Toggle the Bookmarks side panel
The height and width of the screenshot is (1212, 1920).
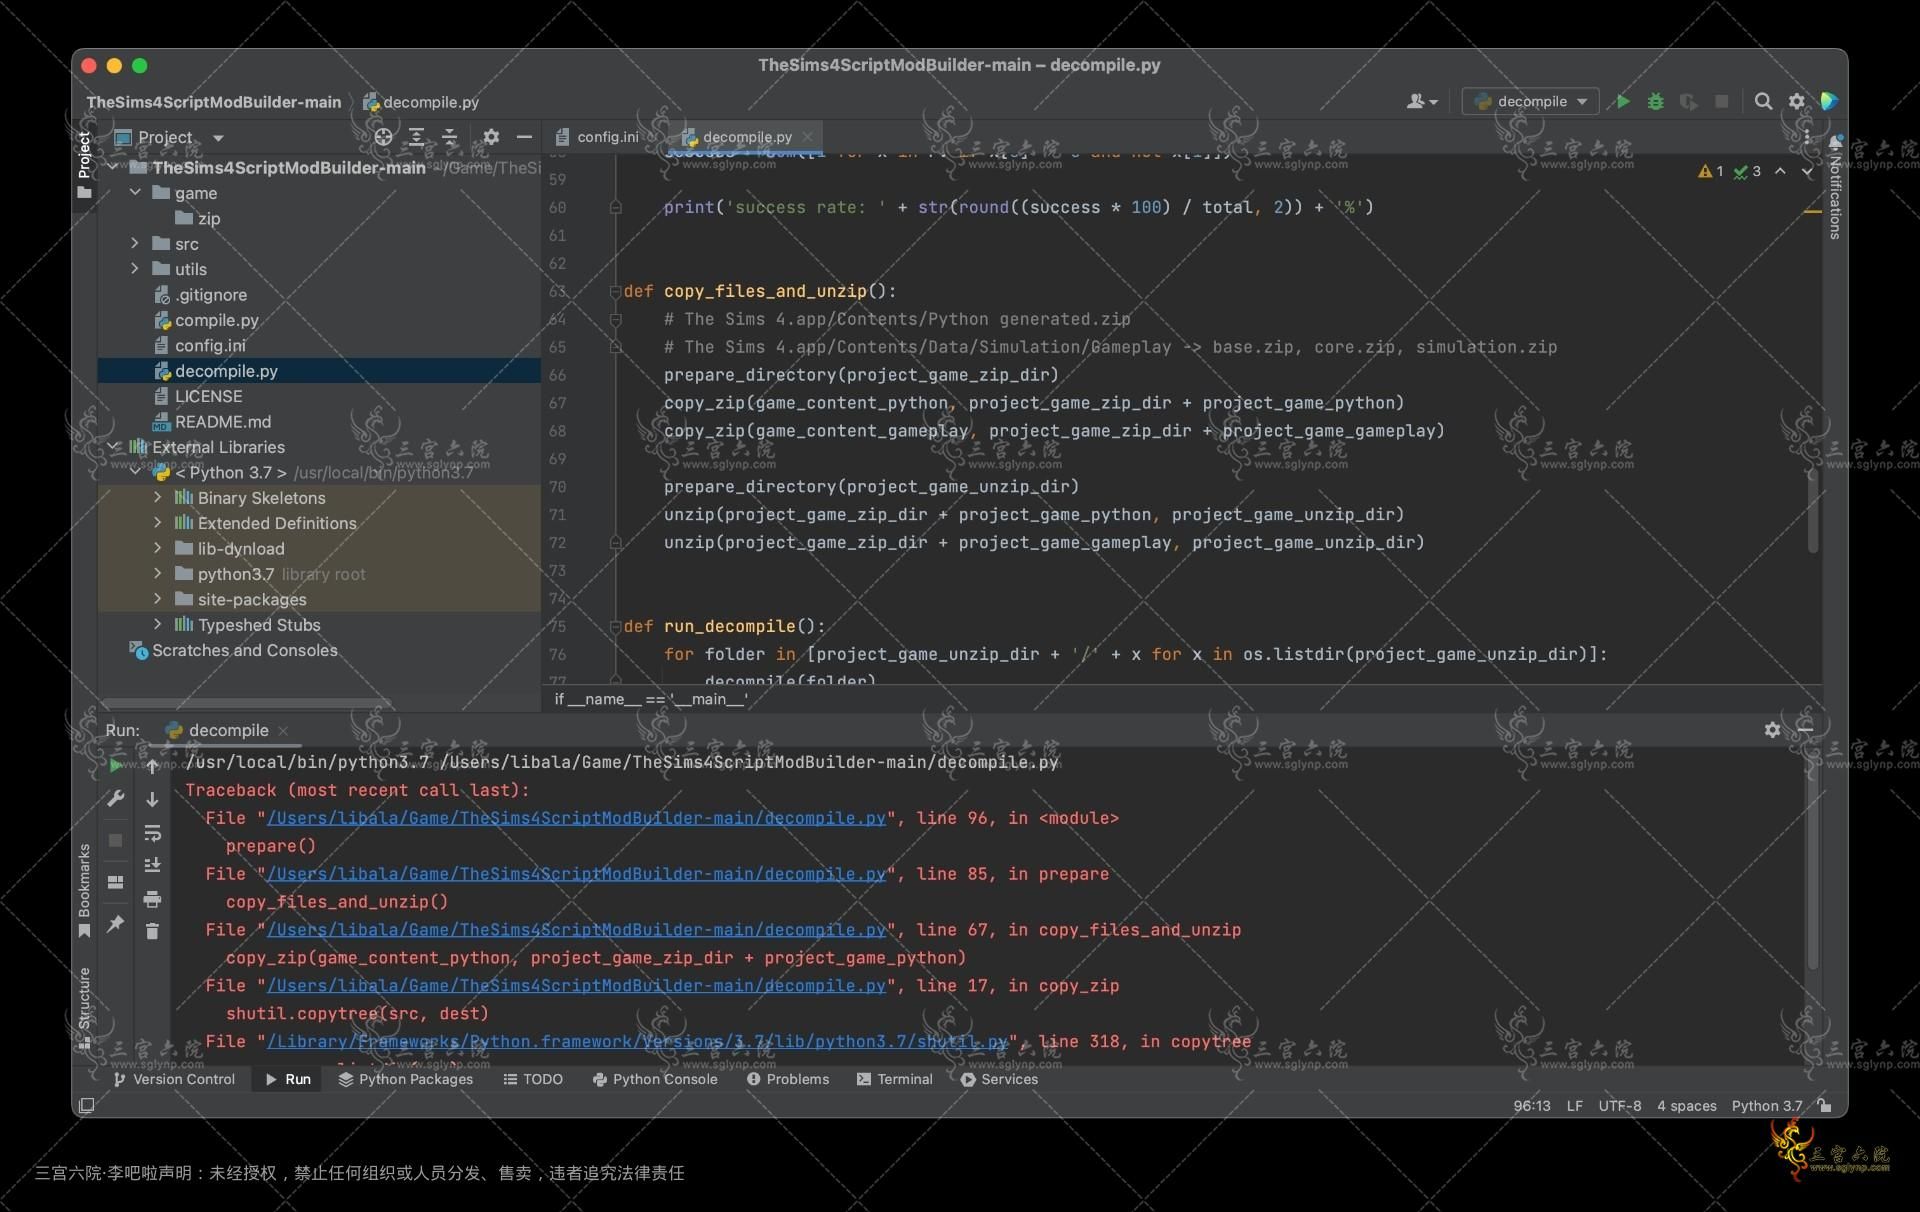coord(84,890)
